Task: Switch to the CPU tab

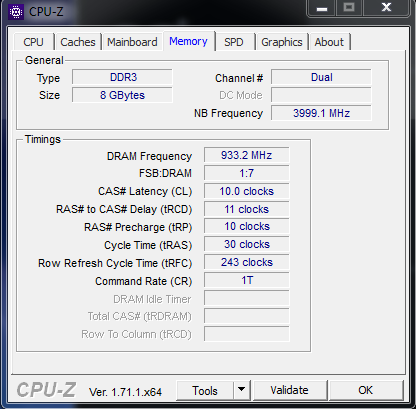Action: [33, 42]
